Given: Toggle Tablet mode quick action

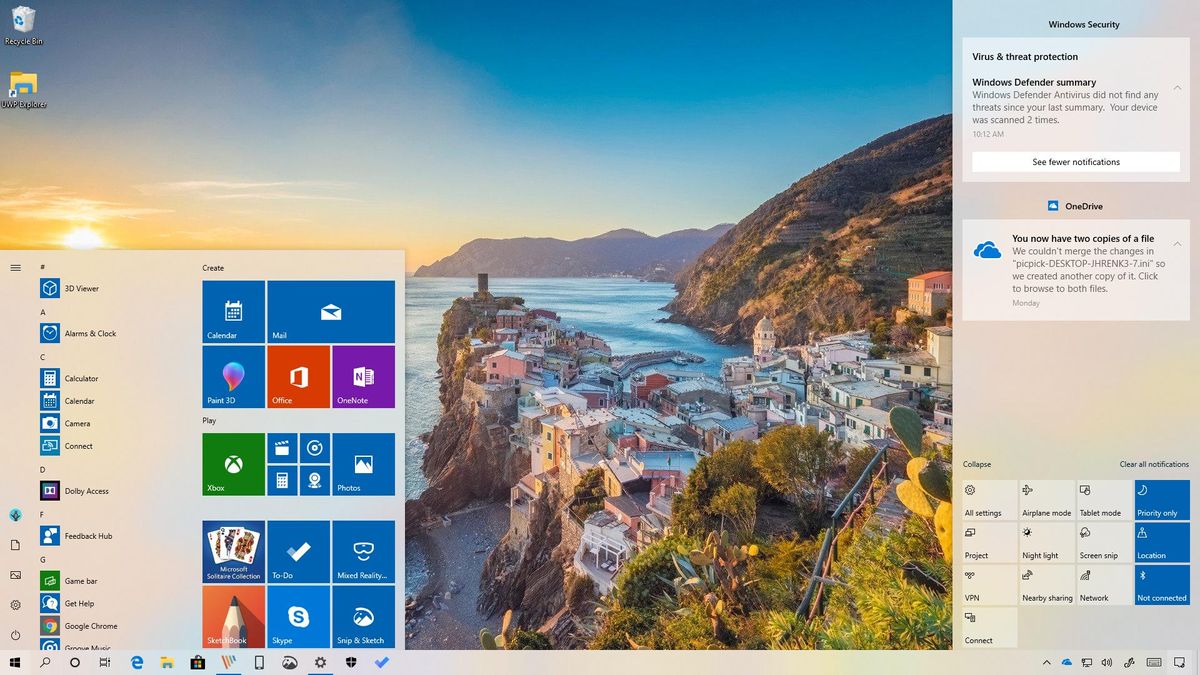Looking at the screenshot, I should (x=1105, y=500).
